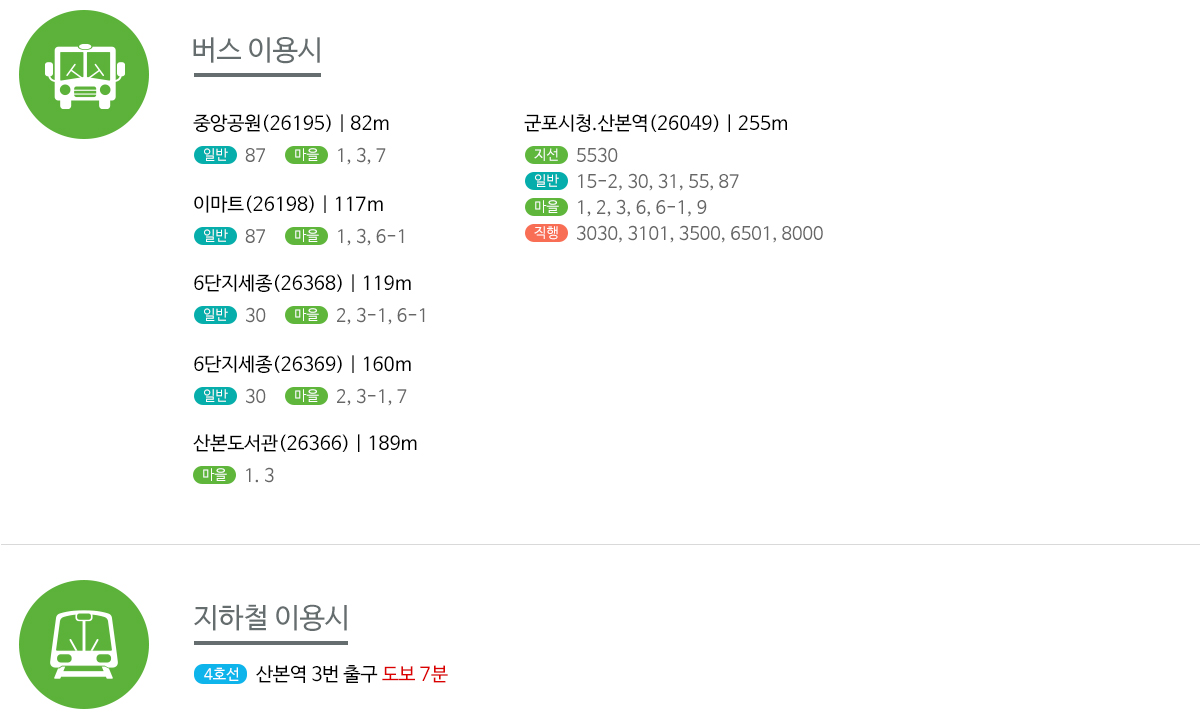Click the red 도보 7분 text
The width and height of the screenshot is (1200, 719).
pos(415,674)
